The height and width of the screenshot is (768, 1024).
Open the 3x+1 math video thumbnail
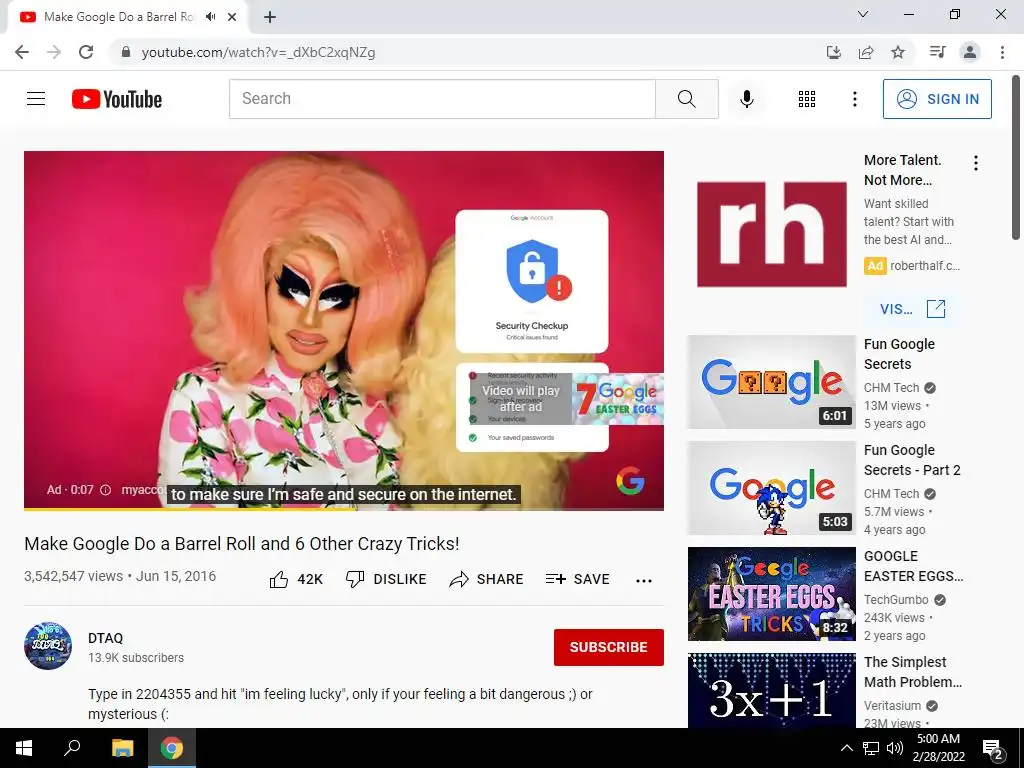tap(771, 690)
